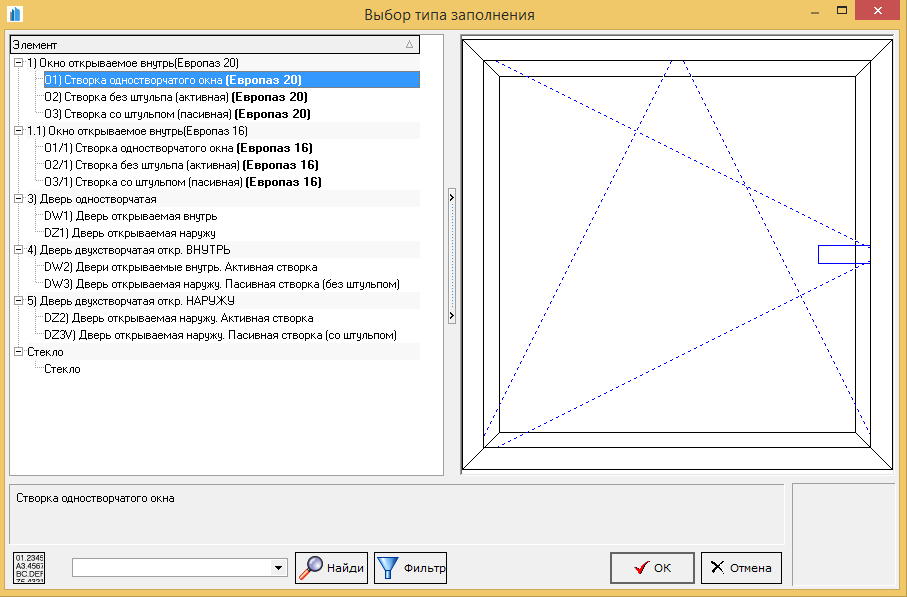907x597 pixels.
Task: Click the blue handle in the sash preview
Action: point(844,255)
